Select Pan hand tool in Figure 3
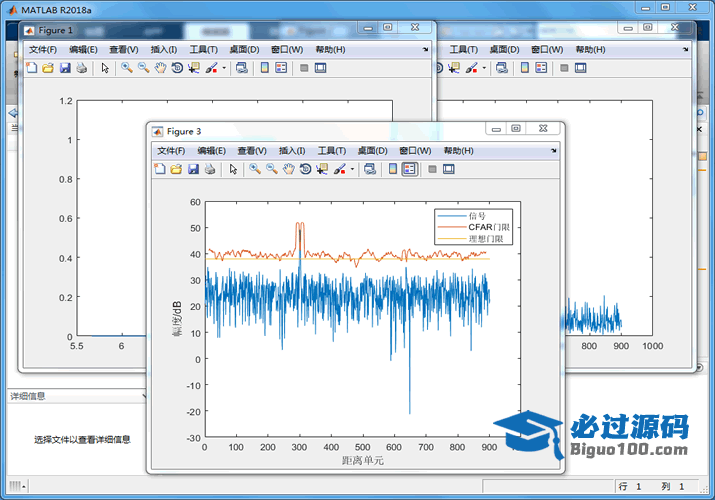This screenshot has width=715, height=500. (x=289, y=169)
